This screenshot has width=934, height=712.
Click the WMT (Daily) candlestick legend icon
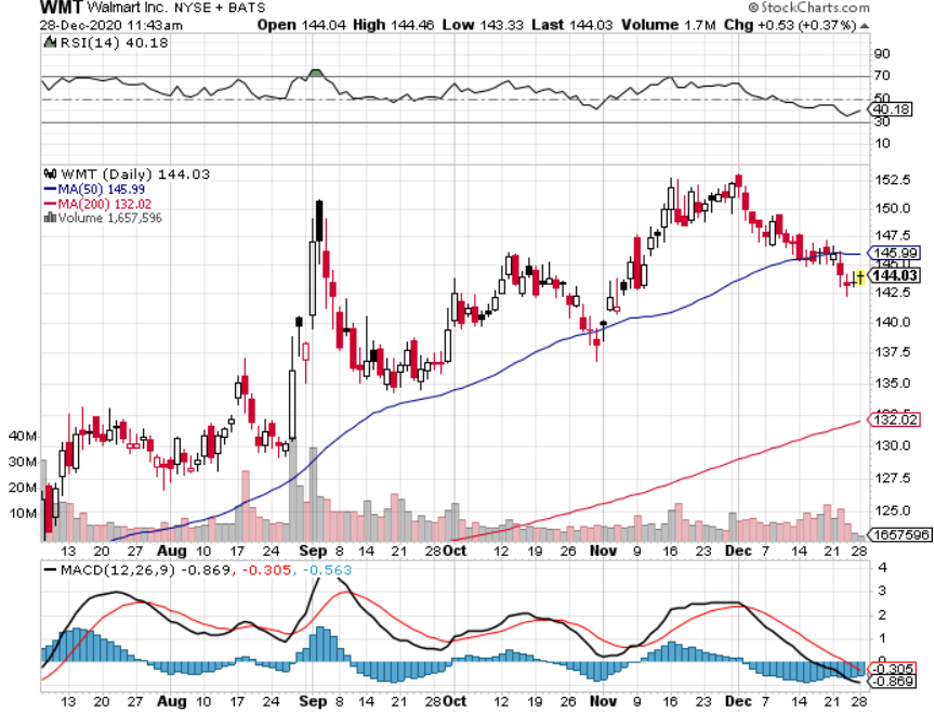click(x=47, y=174)
